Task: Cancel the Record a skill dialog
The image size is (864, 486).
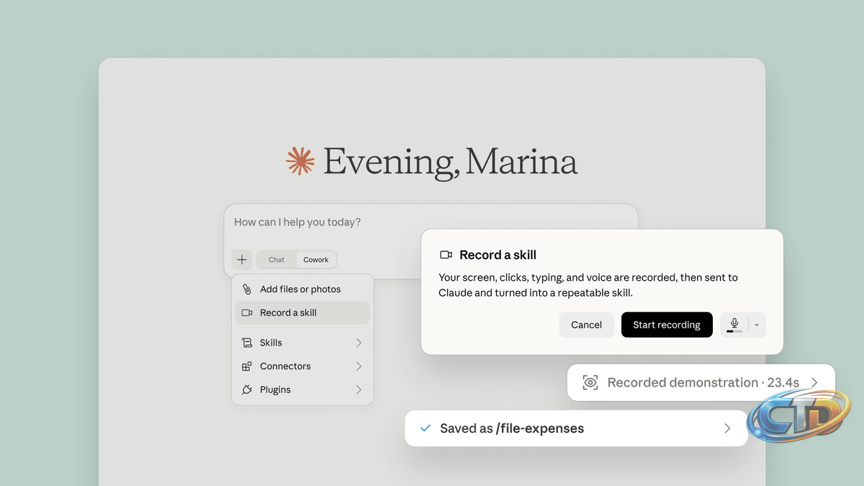Action: point(586,325)
